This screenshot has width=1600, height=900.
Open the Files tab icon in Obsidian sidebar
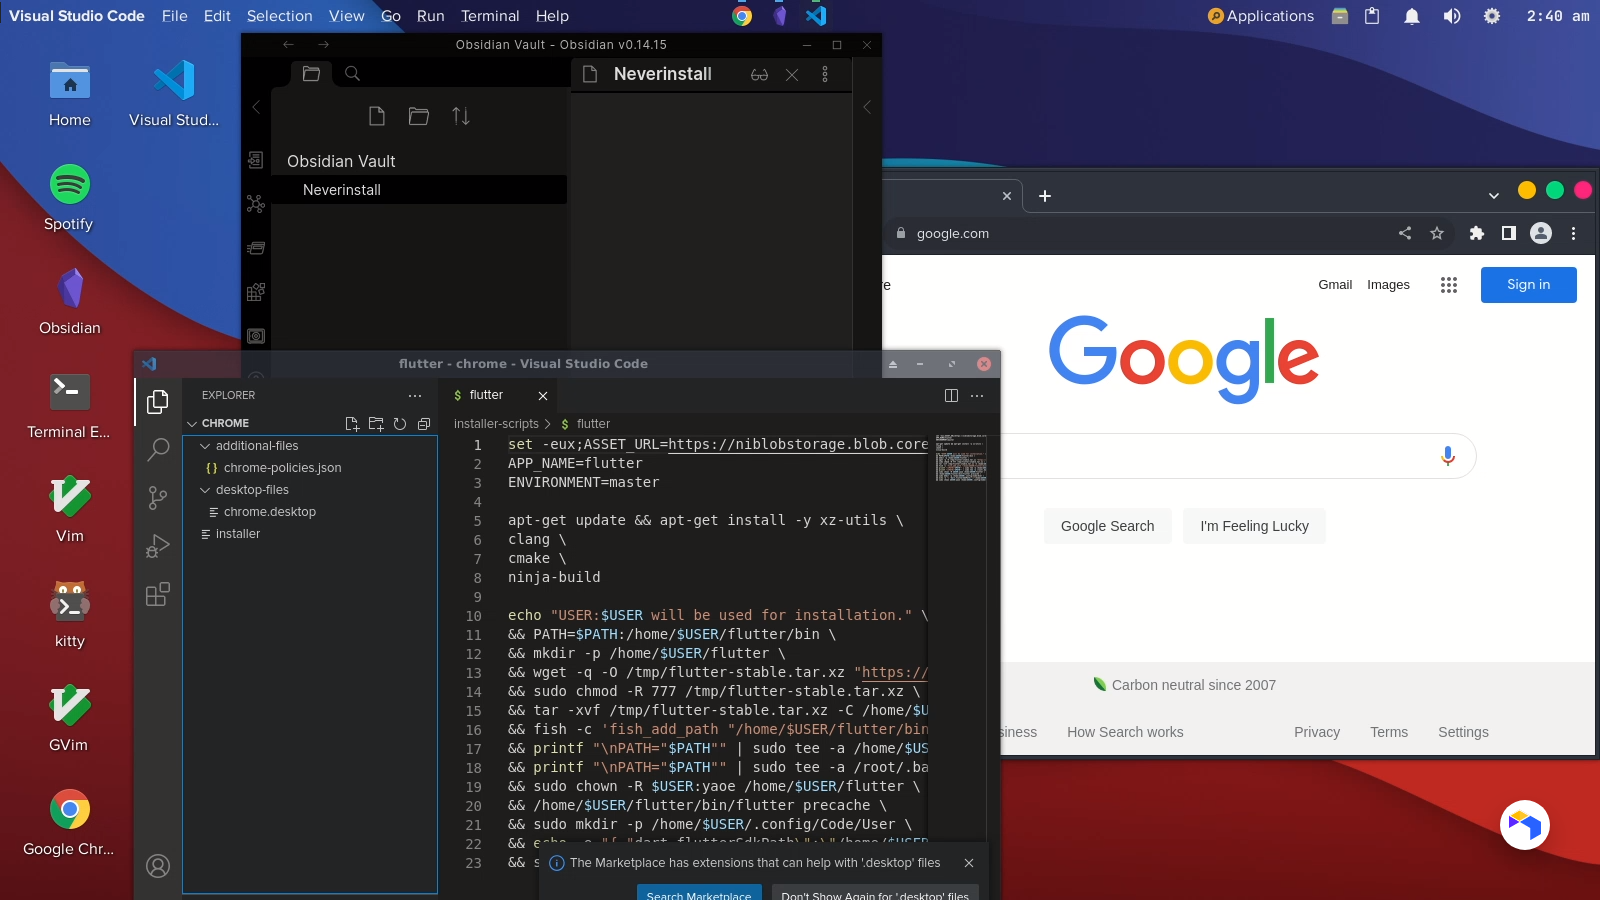(x=311, y=73)
